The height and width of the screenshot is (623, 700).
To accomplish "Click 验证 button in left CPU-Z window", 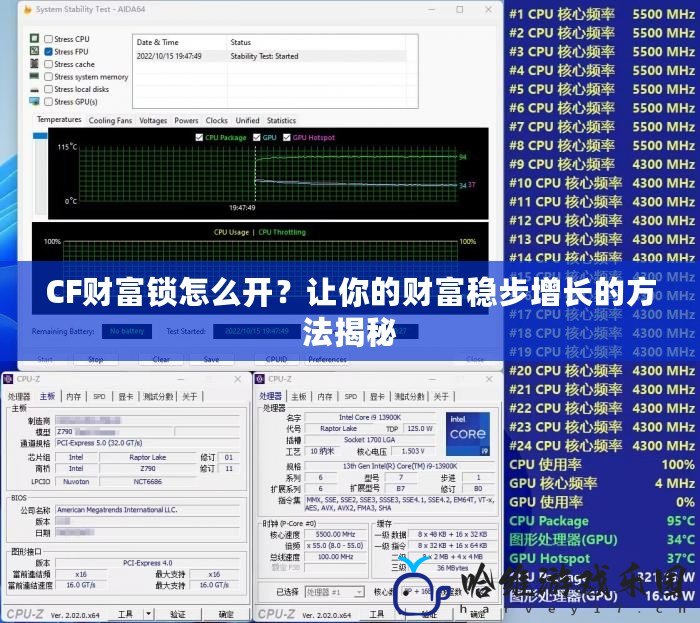I will coord(177,614).
